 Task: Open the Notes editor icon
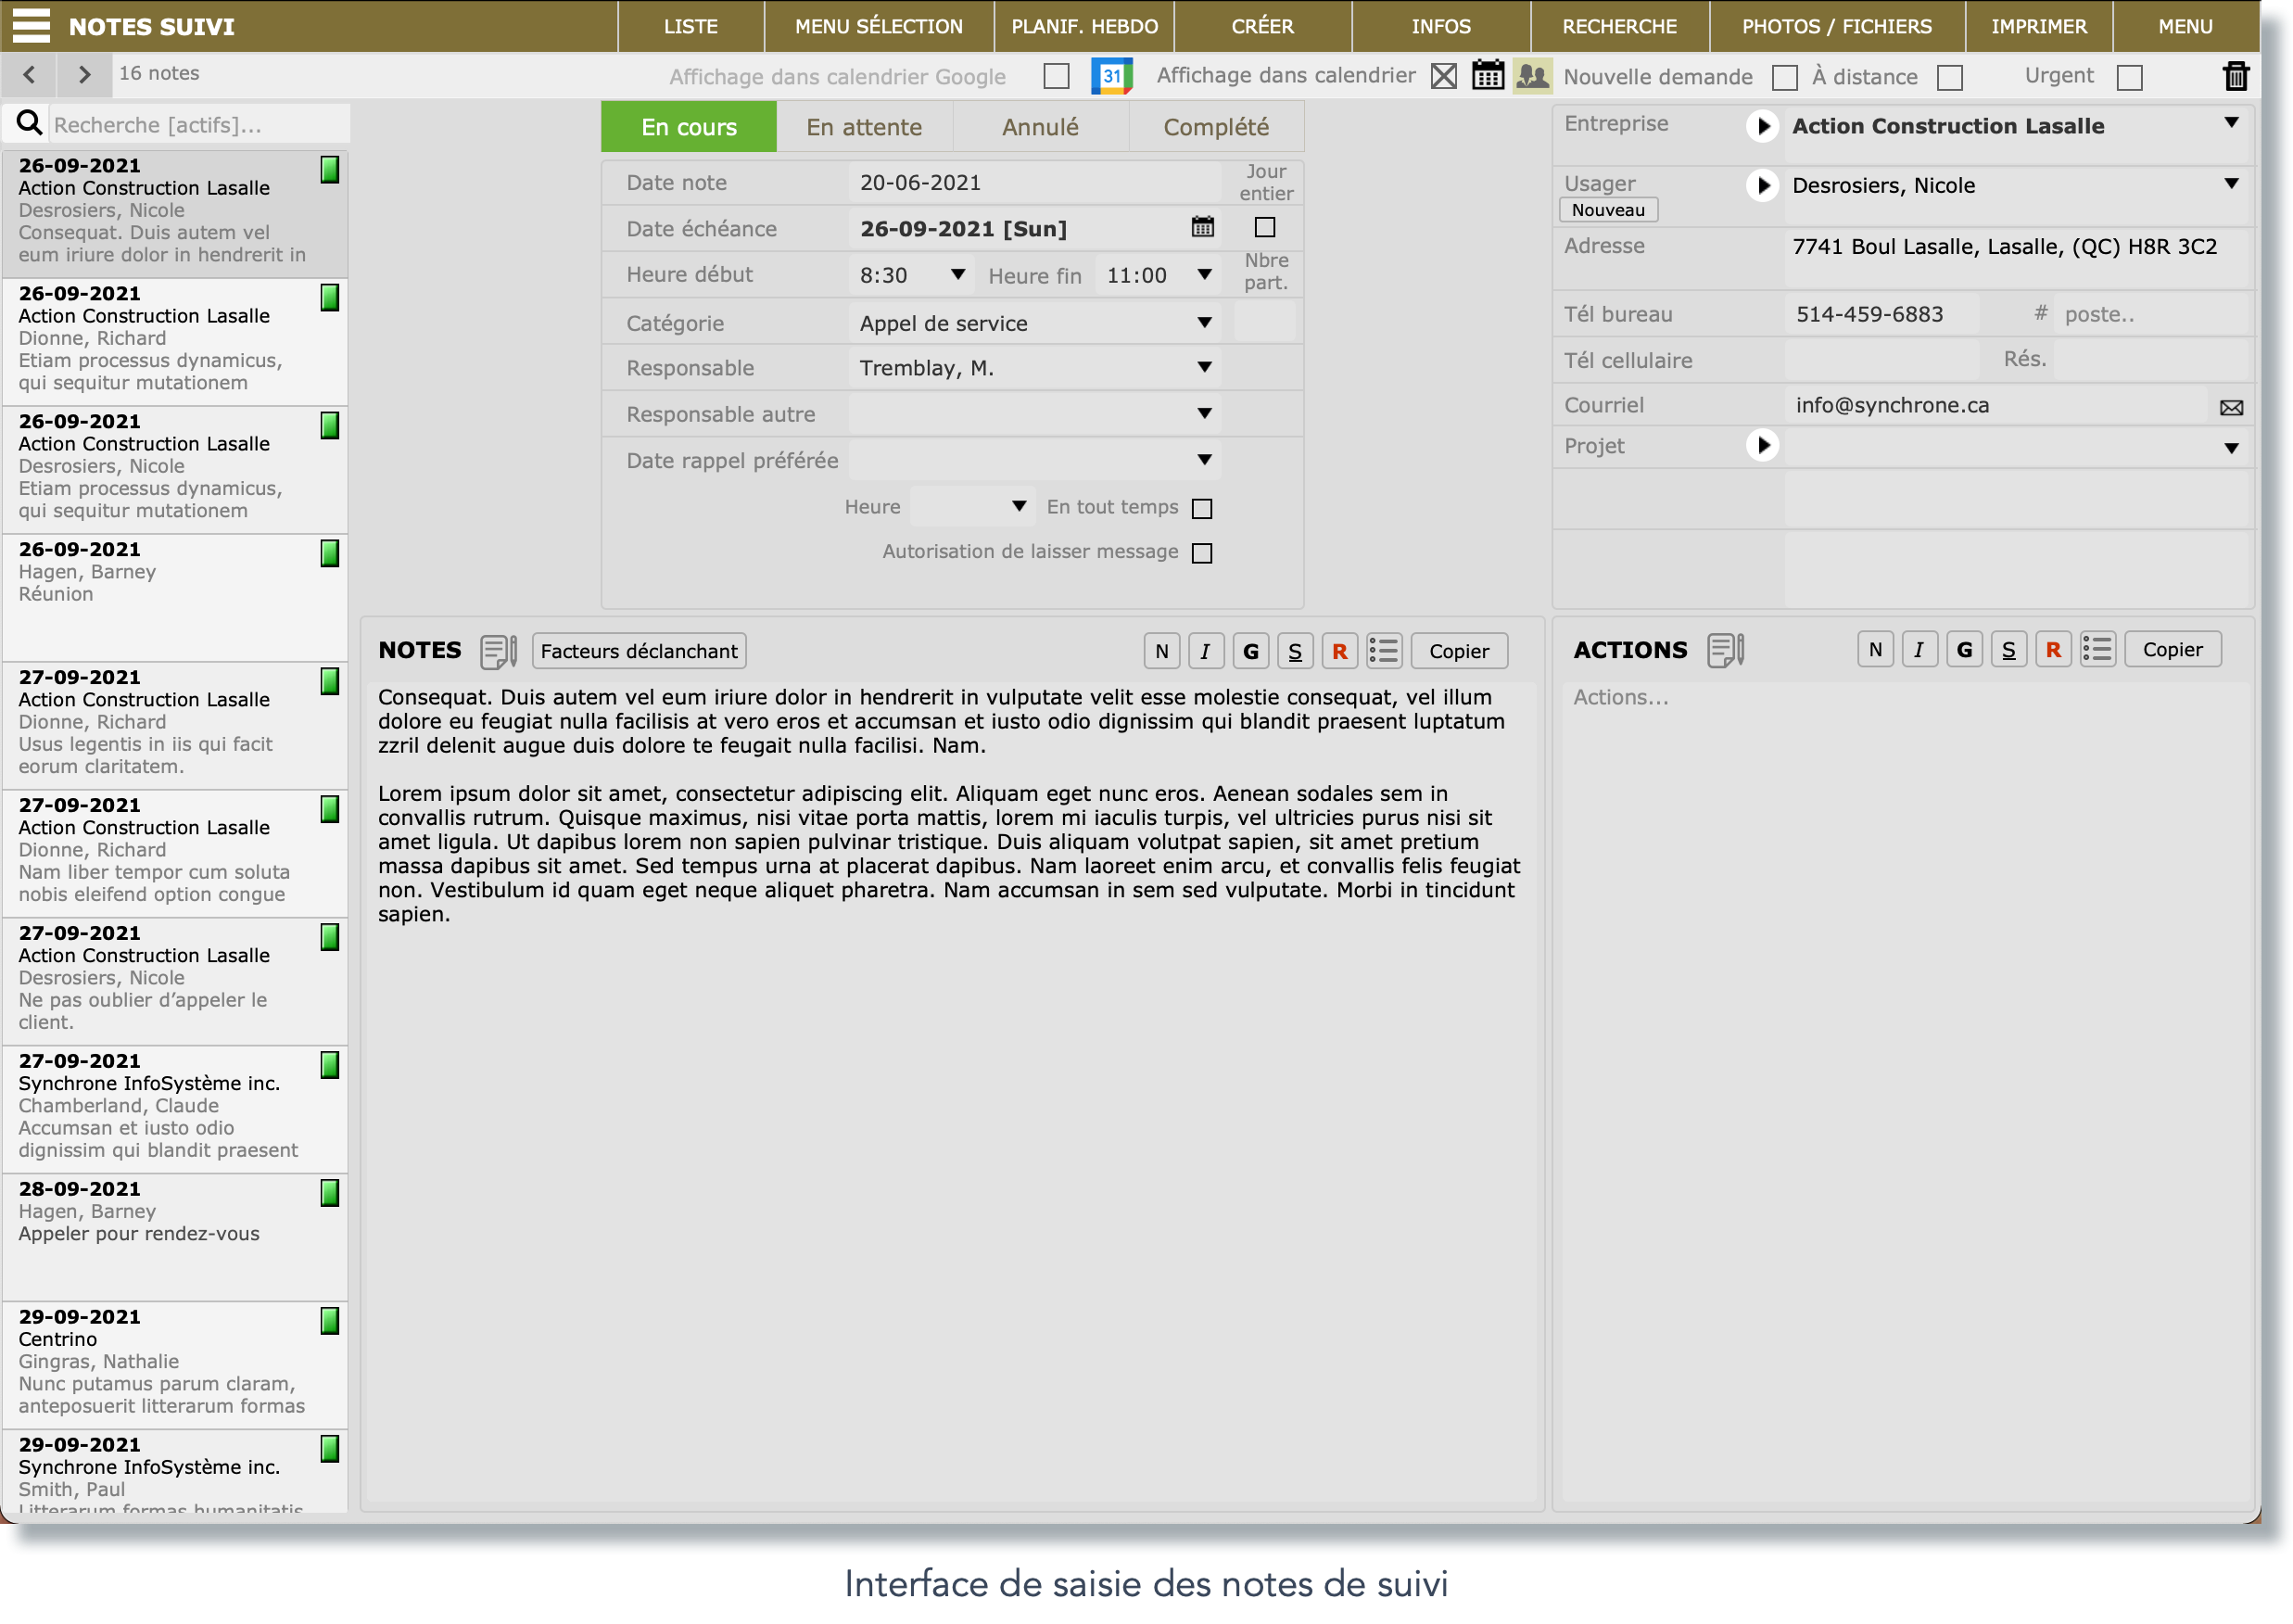point(498,651)
